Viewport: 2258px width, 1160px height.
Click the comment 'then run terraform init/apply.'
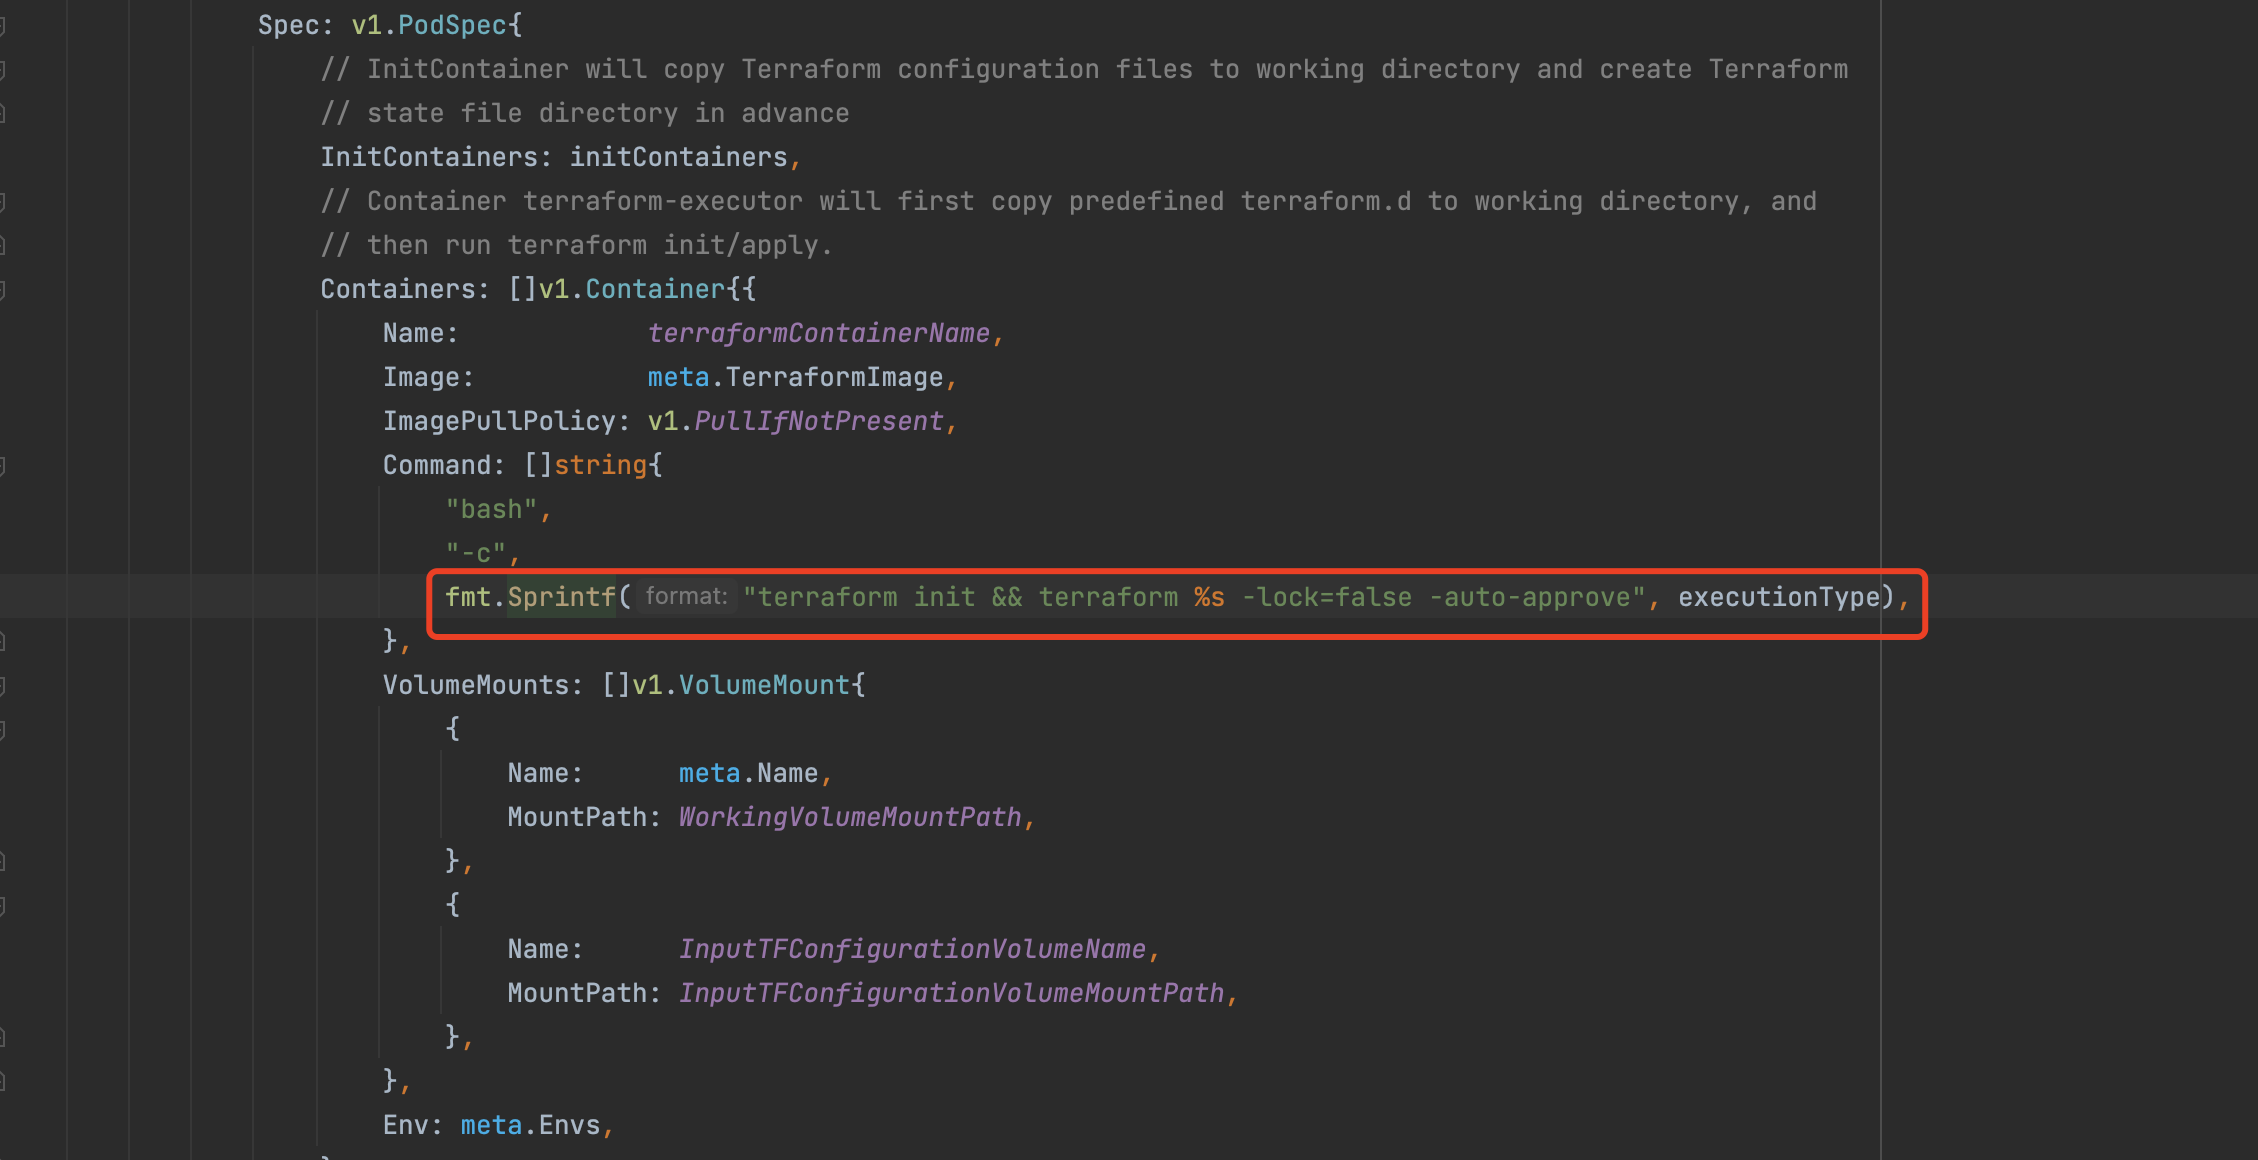[576, 245]
